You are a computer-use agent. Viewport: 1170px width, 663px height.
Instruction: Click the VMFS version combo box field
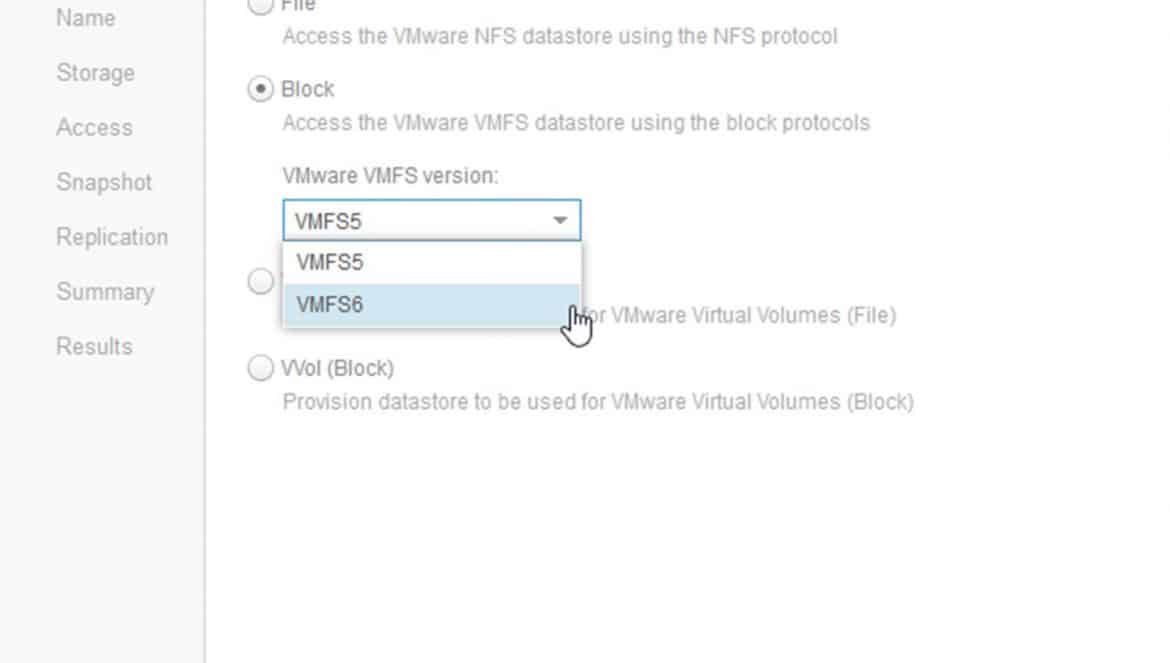click(431, 220)
